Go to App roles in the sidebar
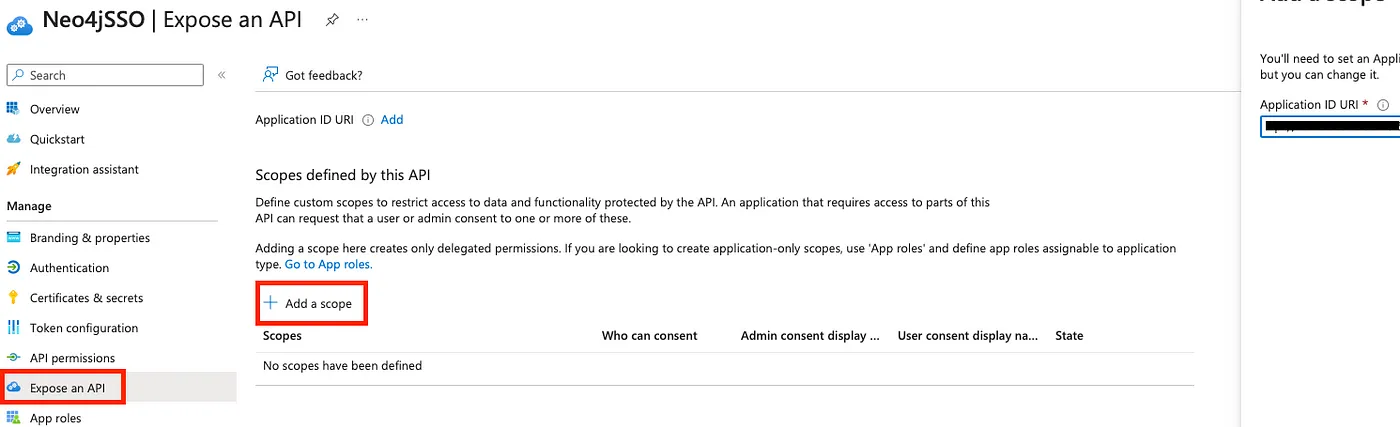Image resolution: width=1400 pixels, height=427 pixels. pos(55,418)
